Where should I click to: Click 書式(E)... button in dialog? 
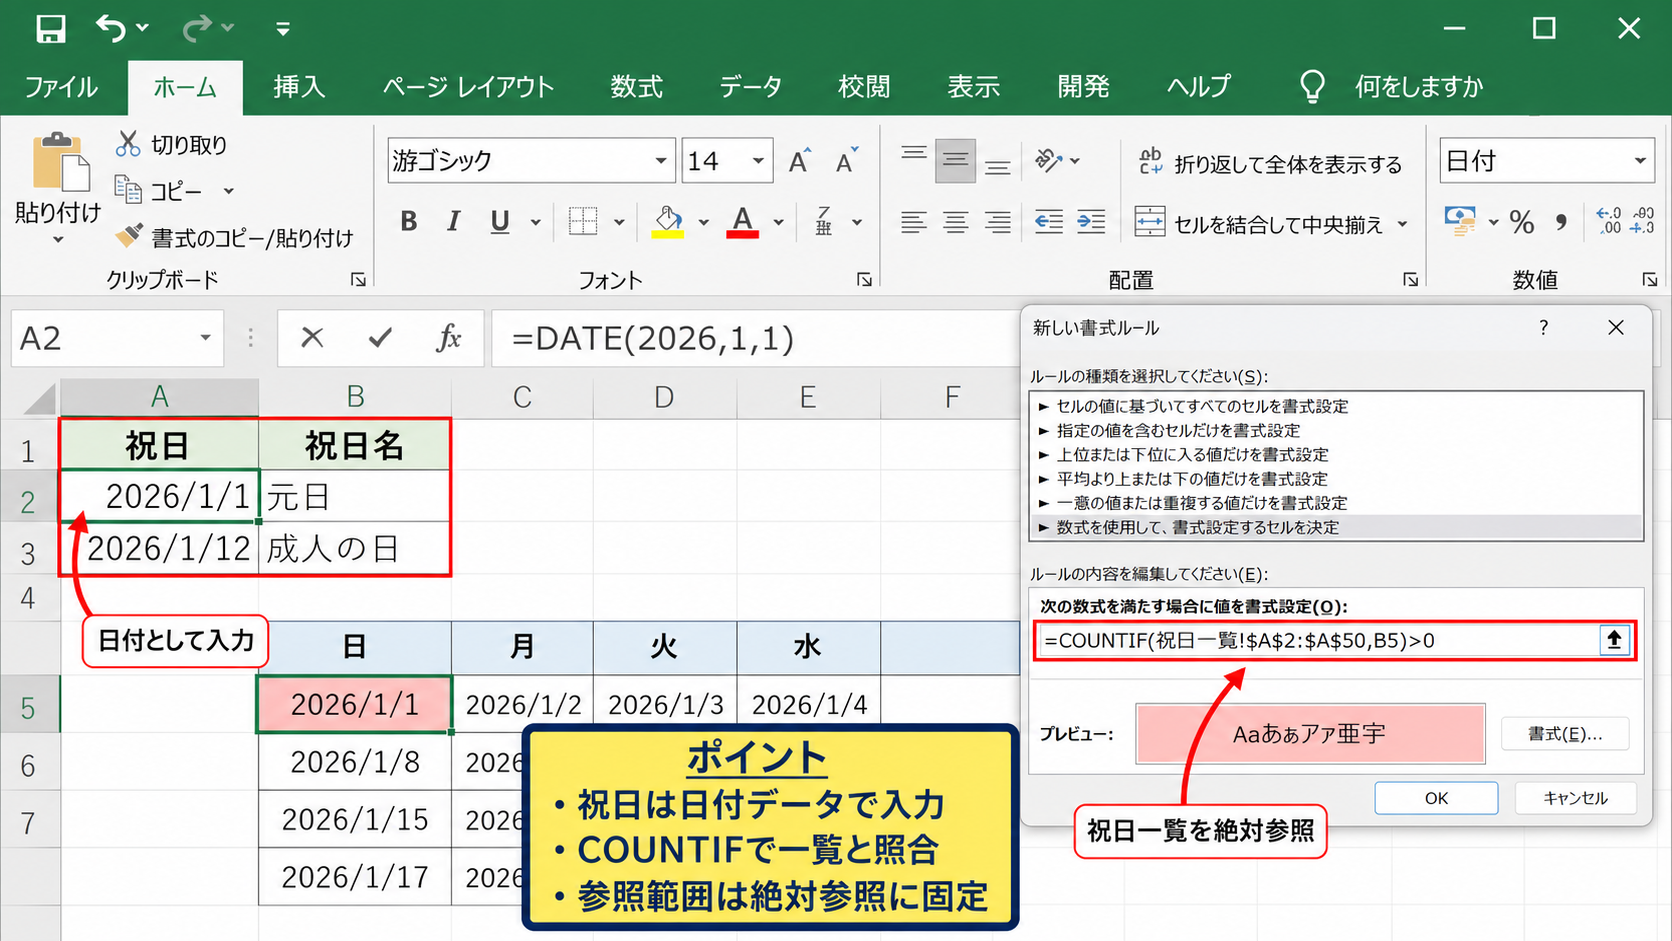1565,734
